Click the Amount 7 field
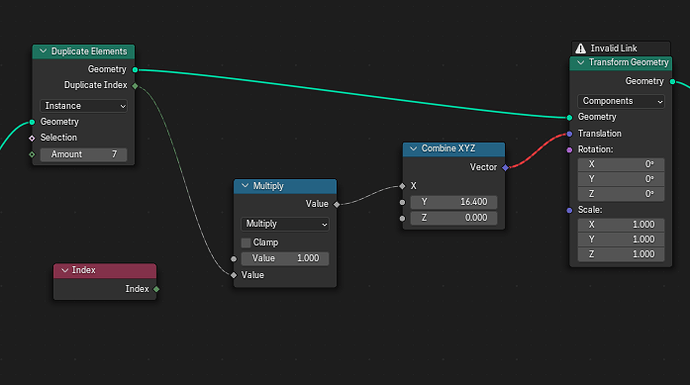Image resolution: width=690 pixels, height=385 pixels. [84, 154]
